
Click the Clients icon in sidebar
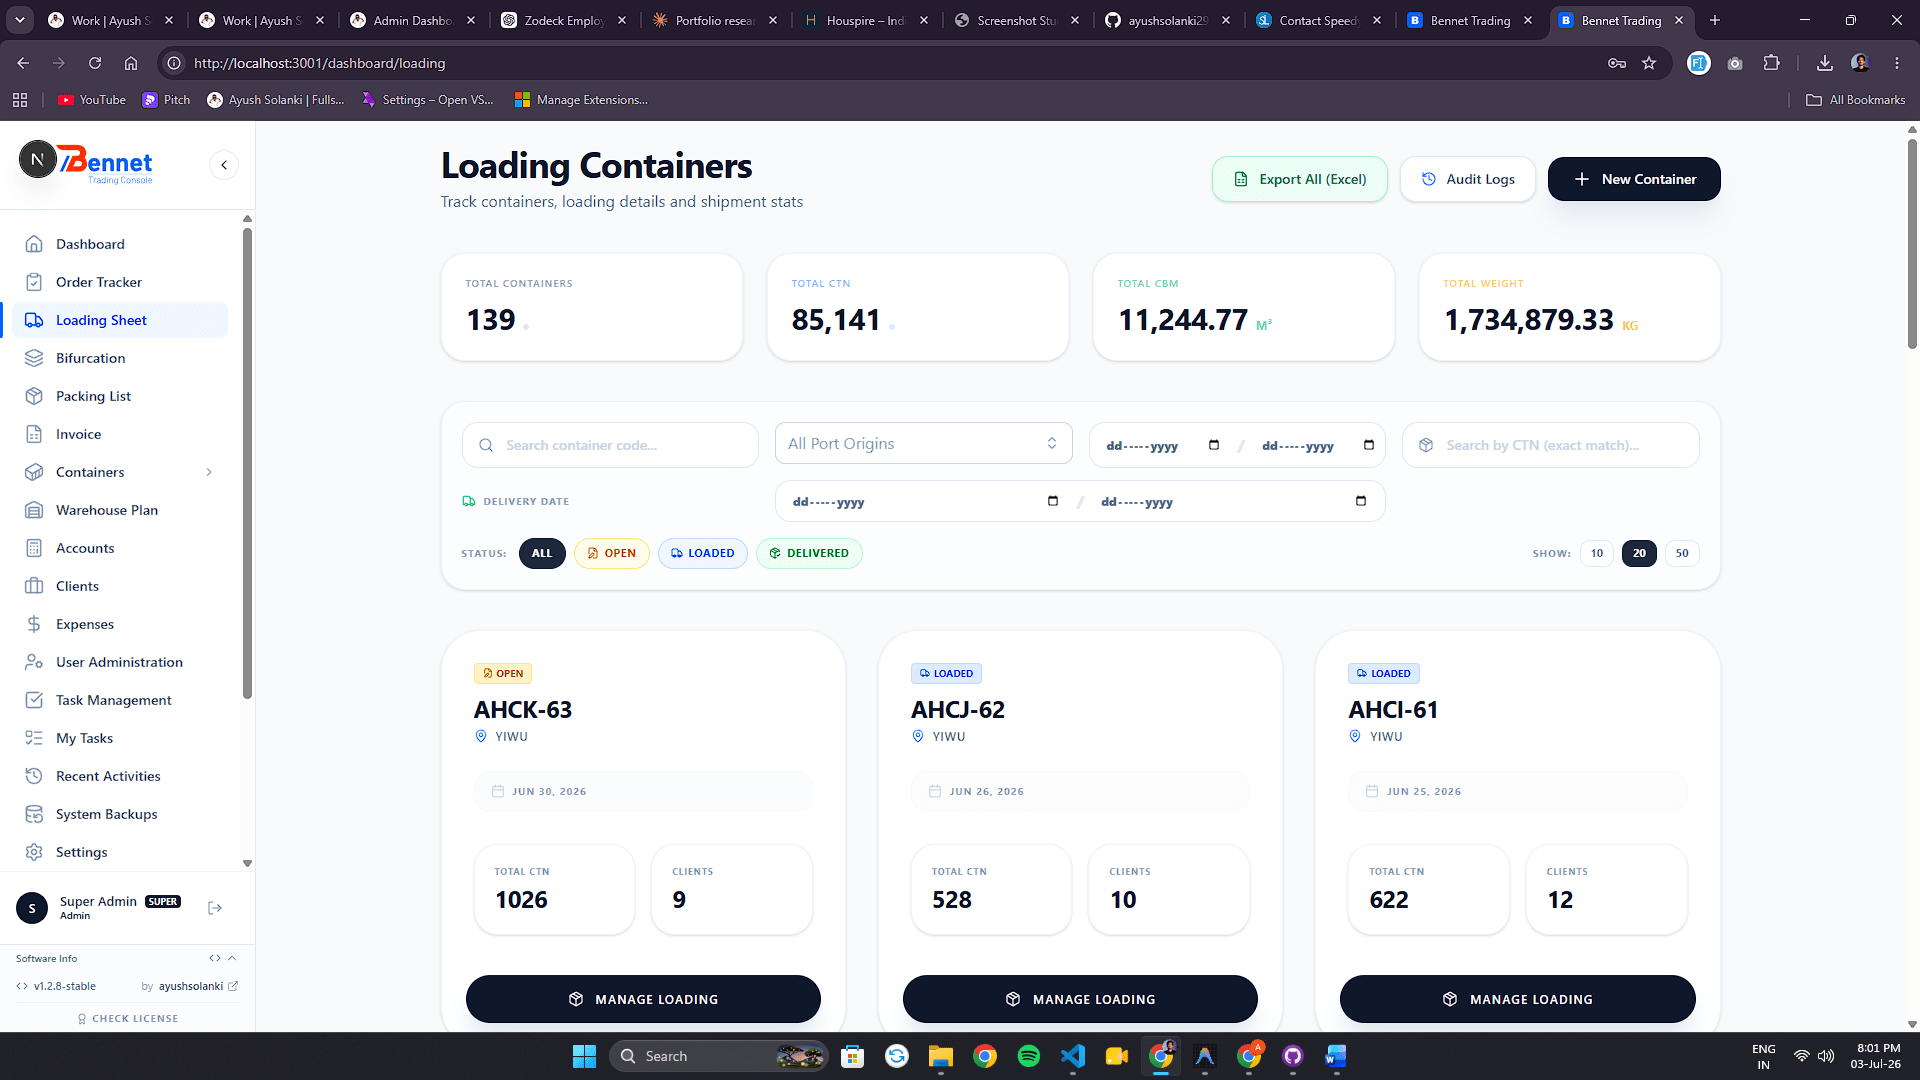(x=34, y=586)
